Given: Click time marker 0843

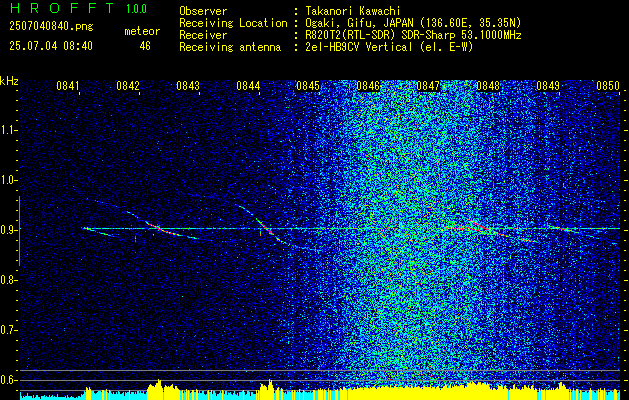Looking at the screenshot, I should tap(188, 86).
